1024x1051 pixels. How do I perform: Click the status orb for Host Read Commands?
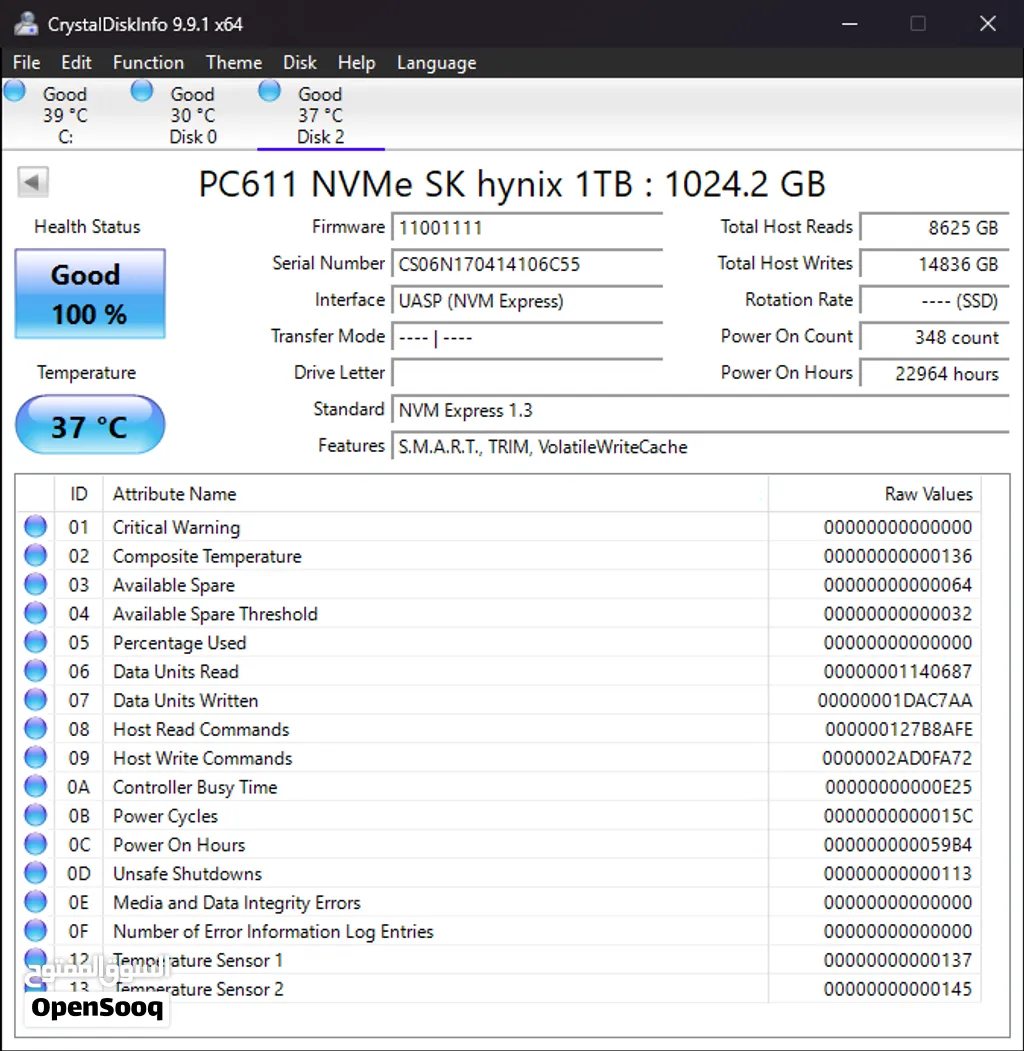tap(36, 729)
